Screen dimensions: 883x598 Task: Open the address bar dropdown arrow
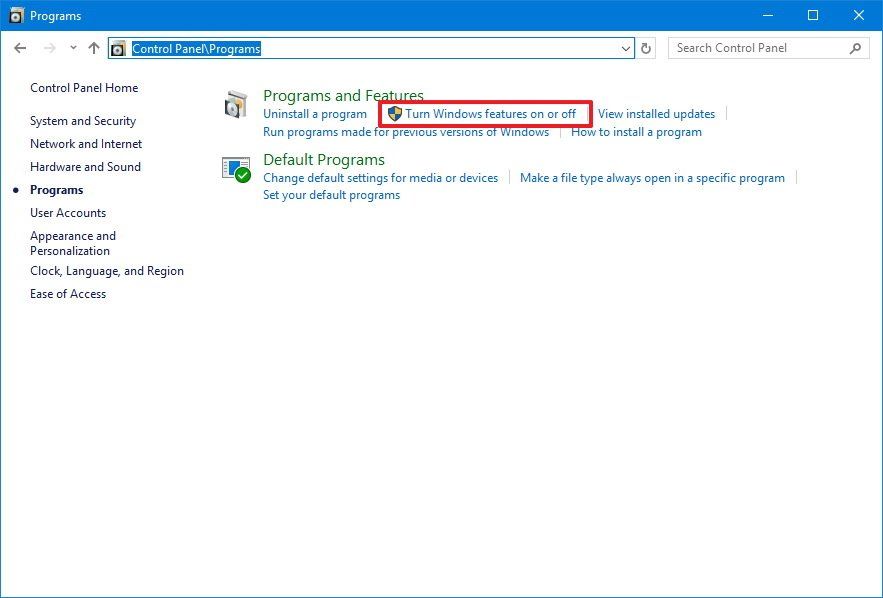pos(625,47)
